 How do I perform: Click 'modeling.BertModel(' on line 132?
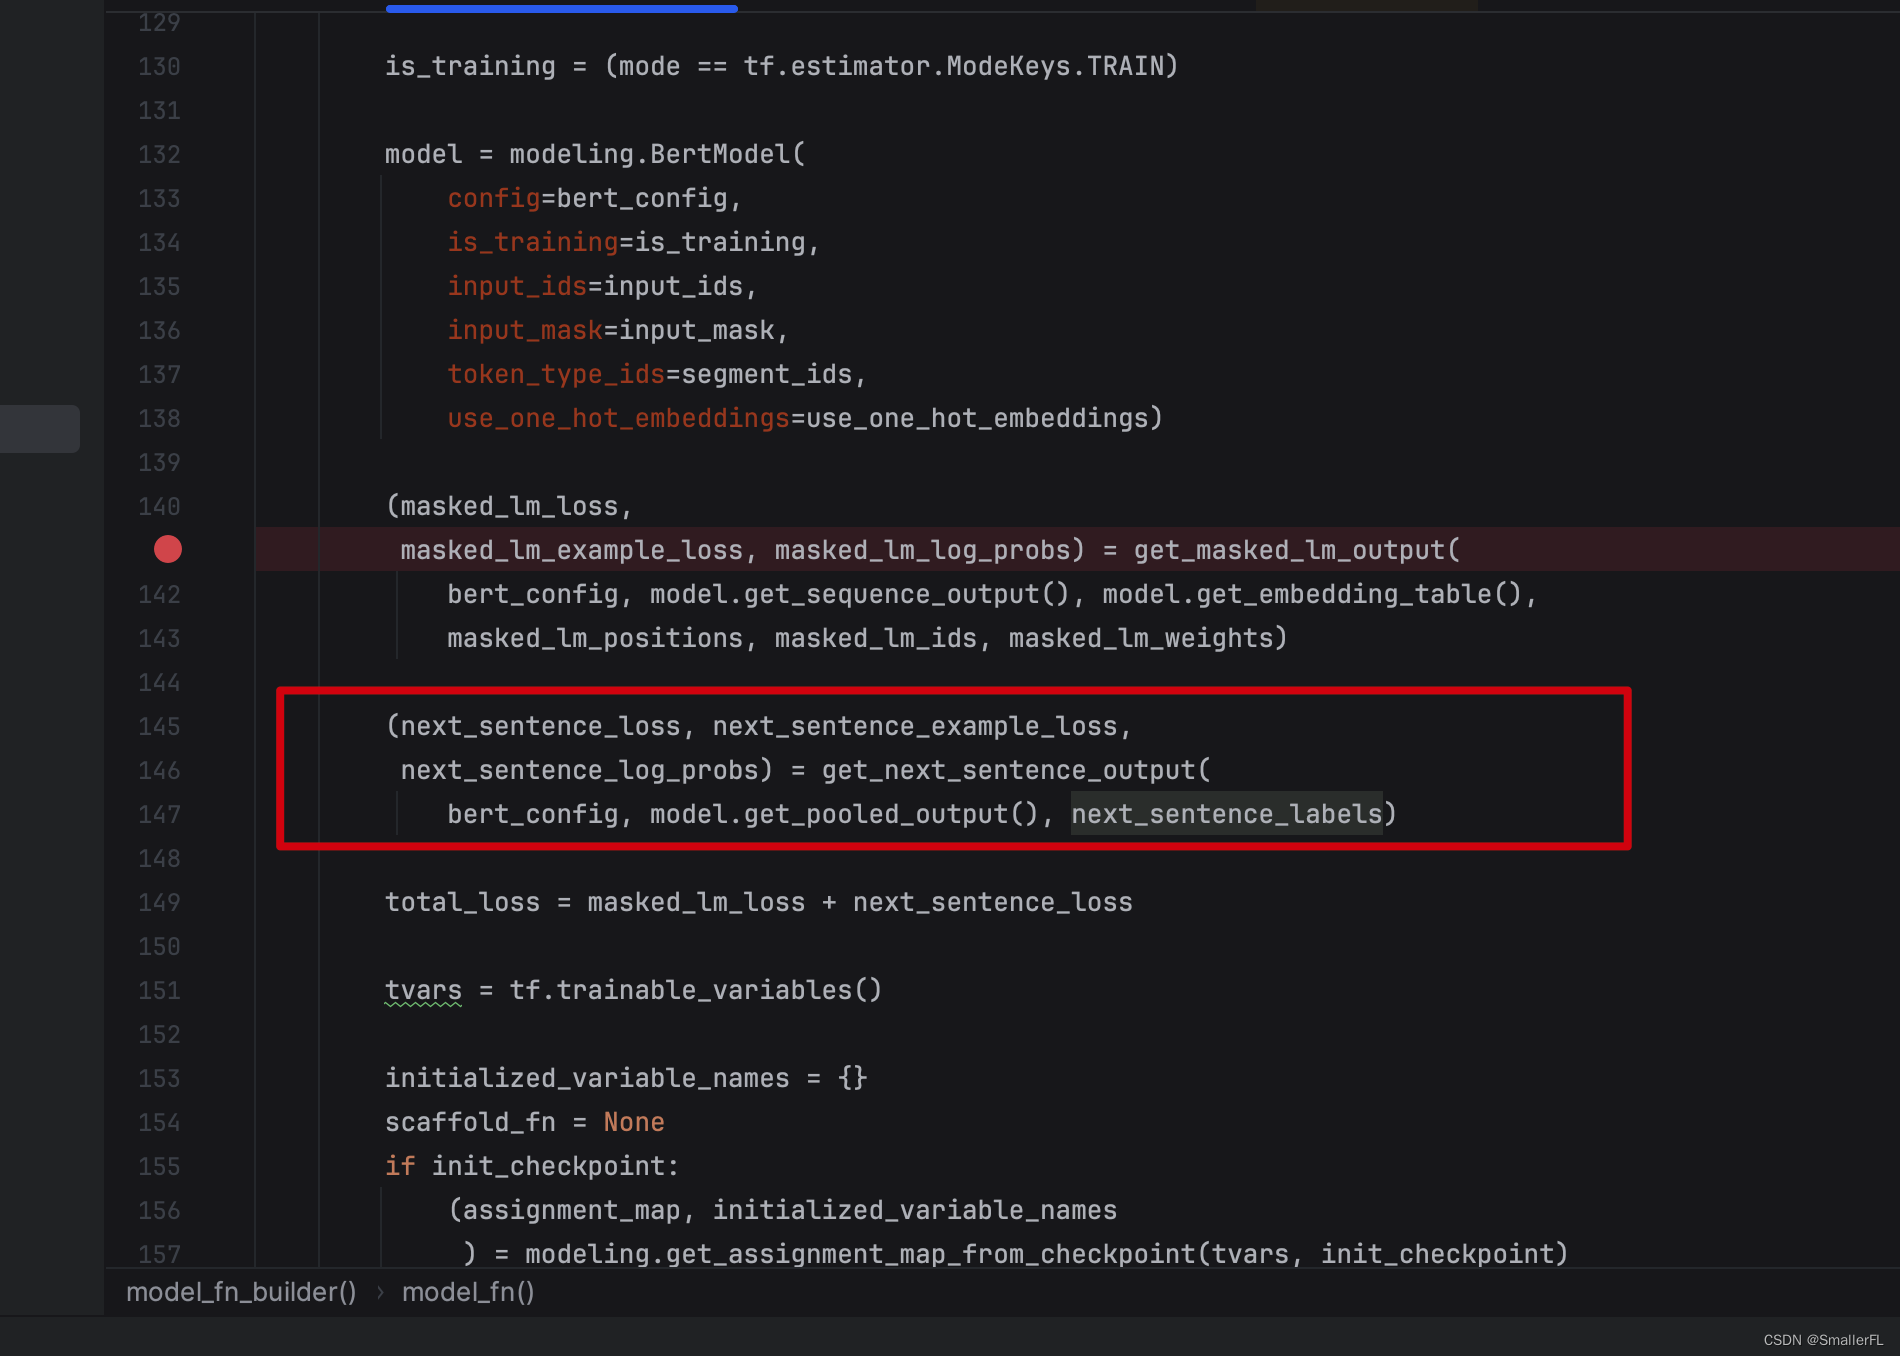click(657, 154)
